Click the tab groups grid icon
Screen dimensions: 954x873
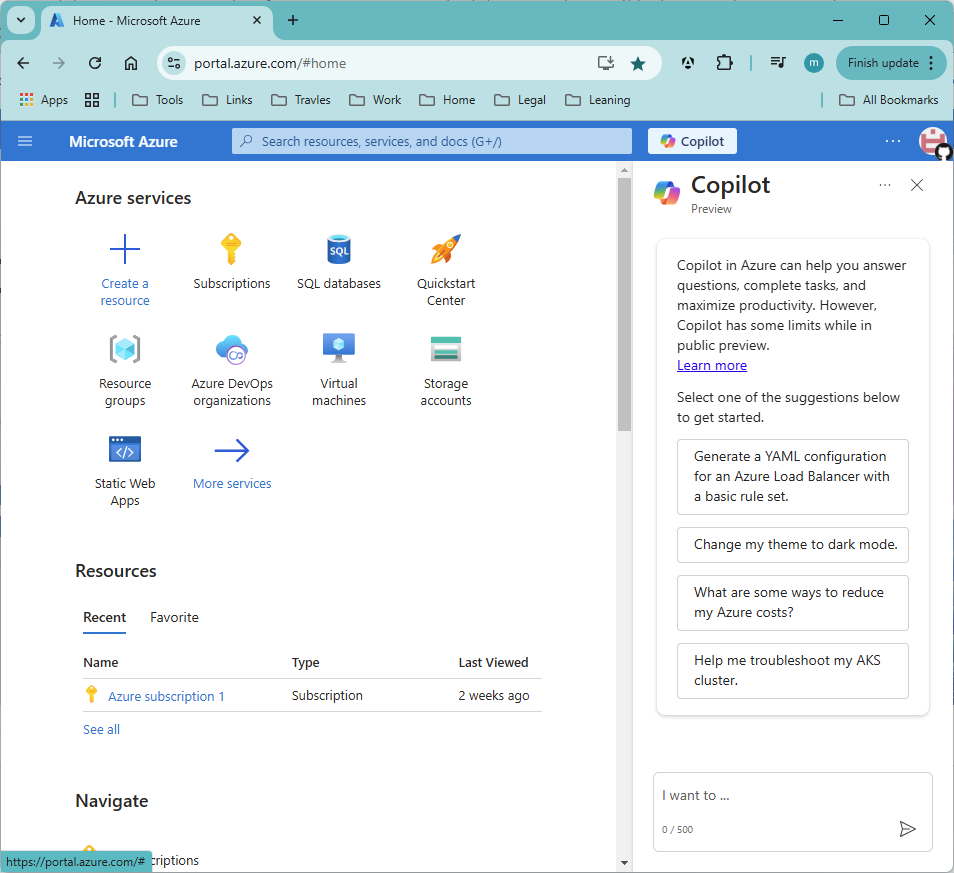(92, 100)
